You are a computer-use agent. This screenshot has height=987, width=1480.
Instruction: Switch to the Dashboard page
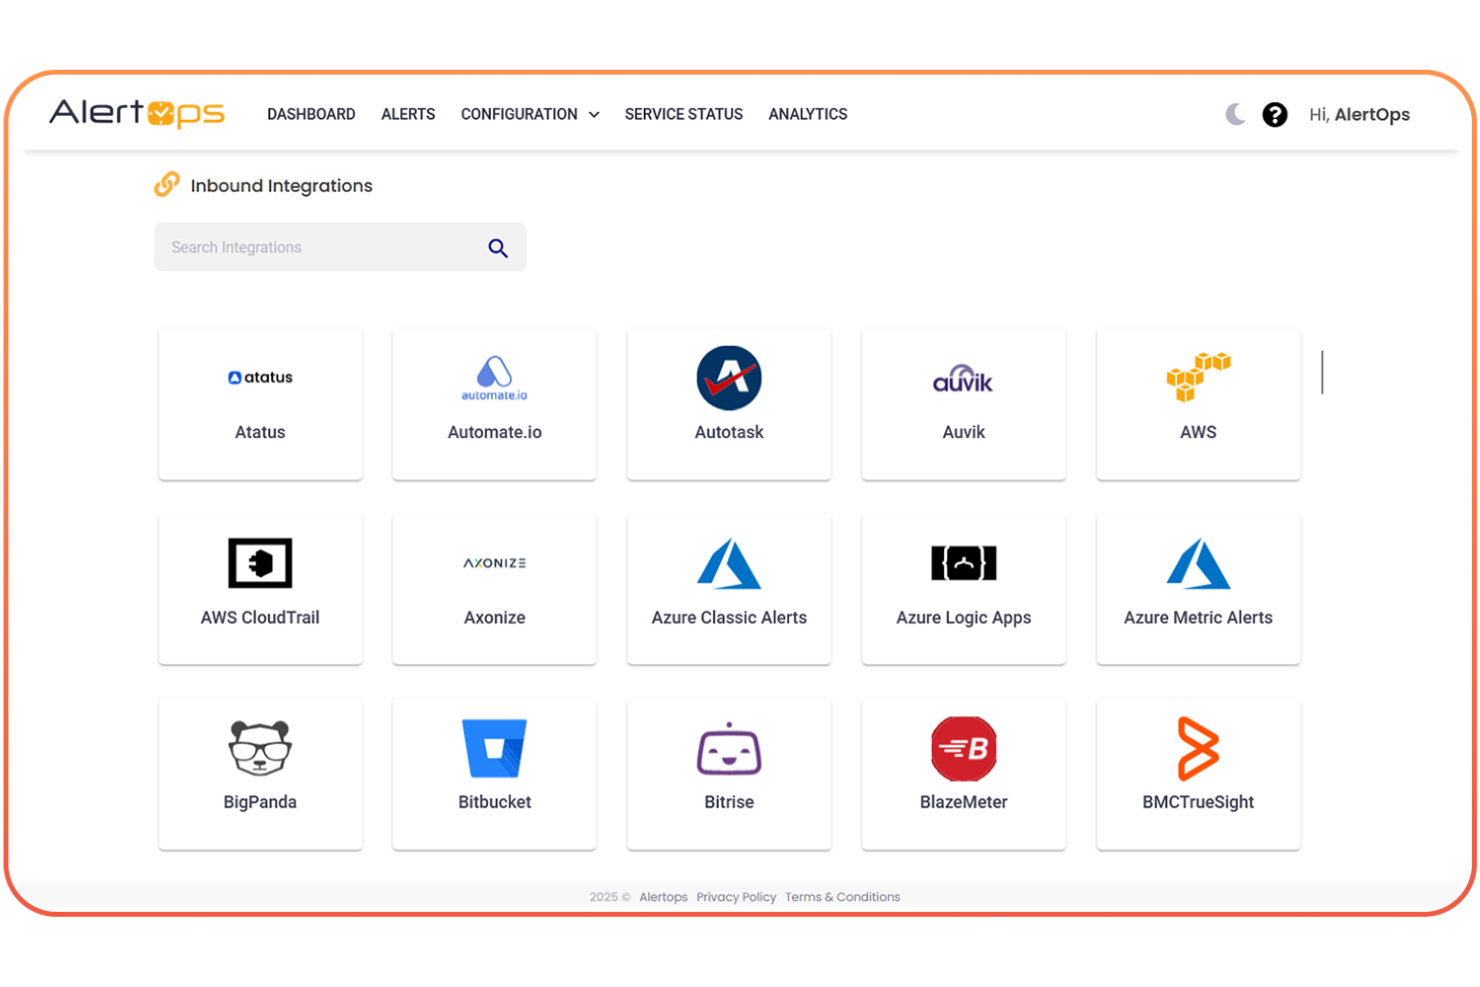pos(311,114)
